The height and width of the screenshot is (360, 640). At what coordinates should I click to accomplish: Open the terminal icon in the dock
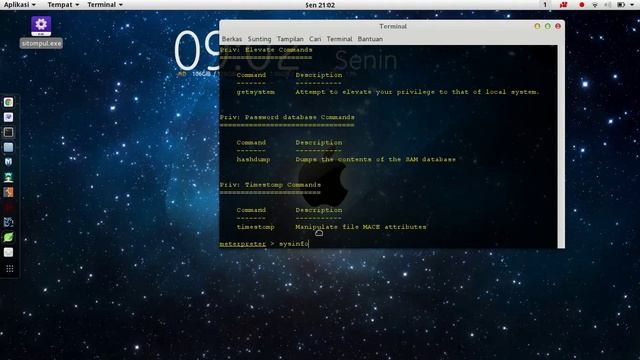pyautogui.click(x=9, y=132)
